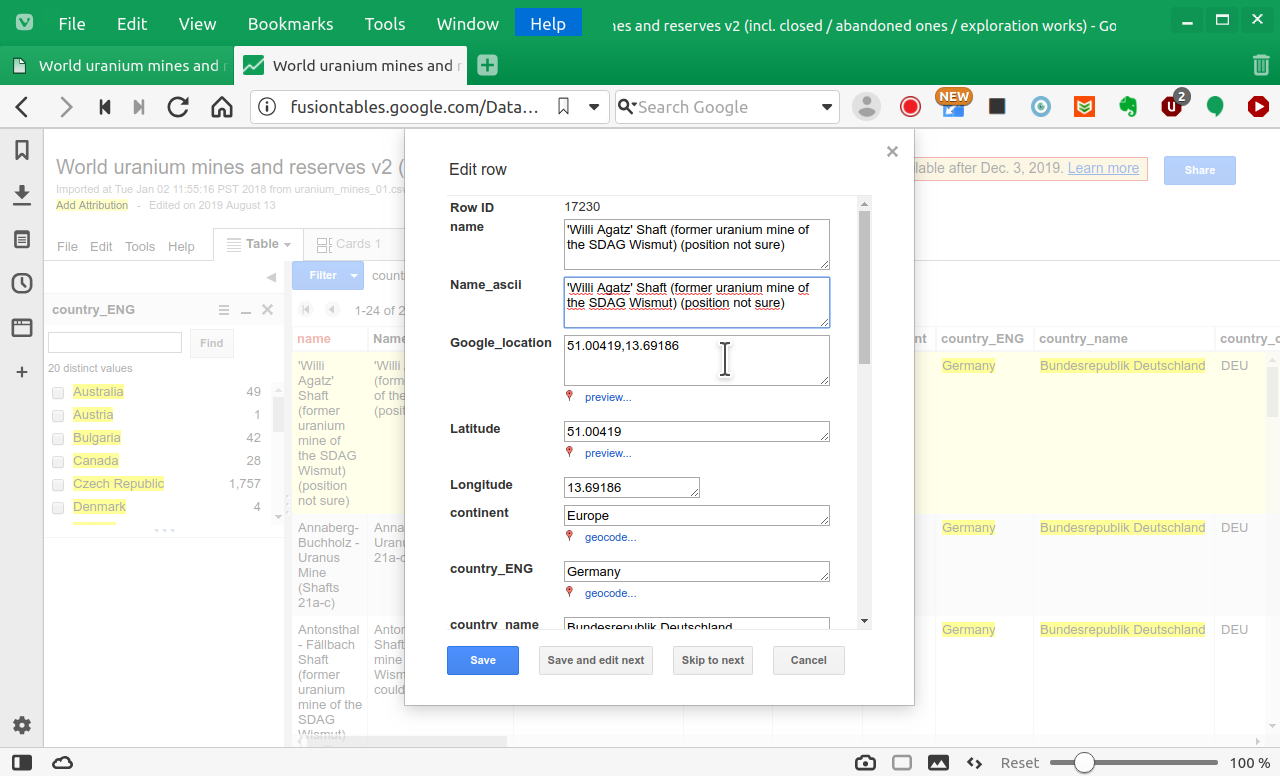Open the user profile avatar icon
1280x776 pixels.
tap(866, 107)
